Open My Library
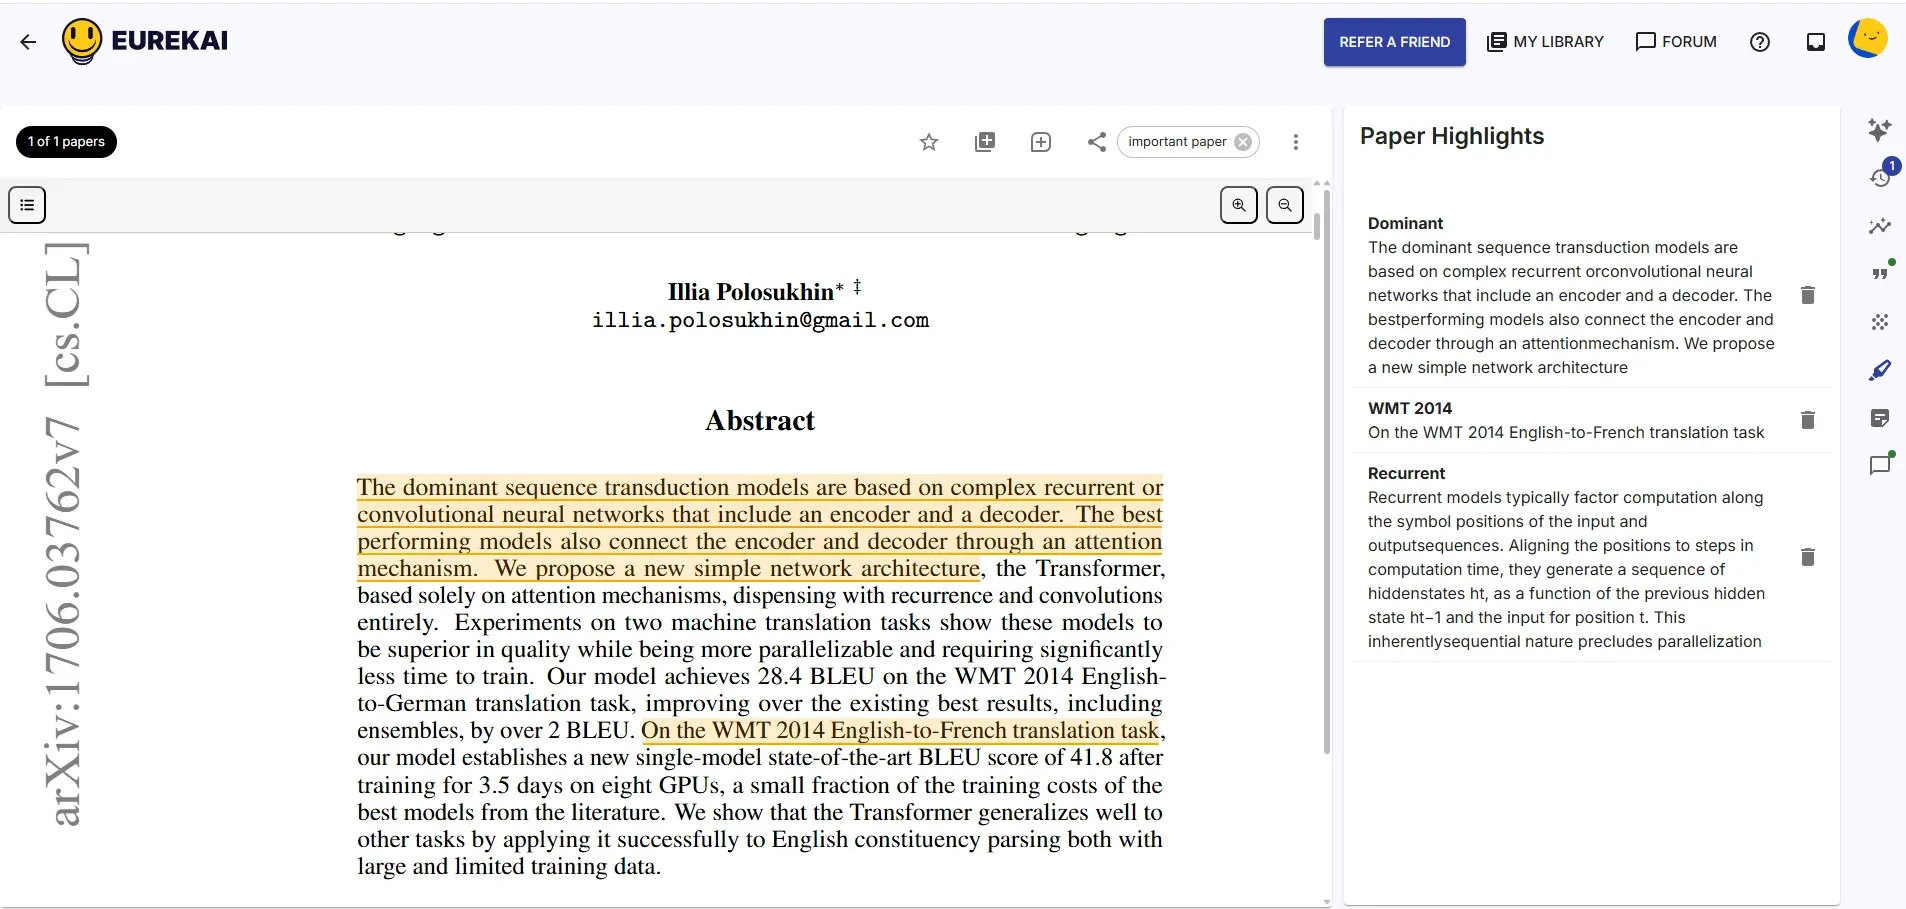This screenshot has height=909, width=1906. click(1545, 42)
